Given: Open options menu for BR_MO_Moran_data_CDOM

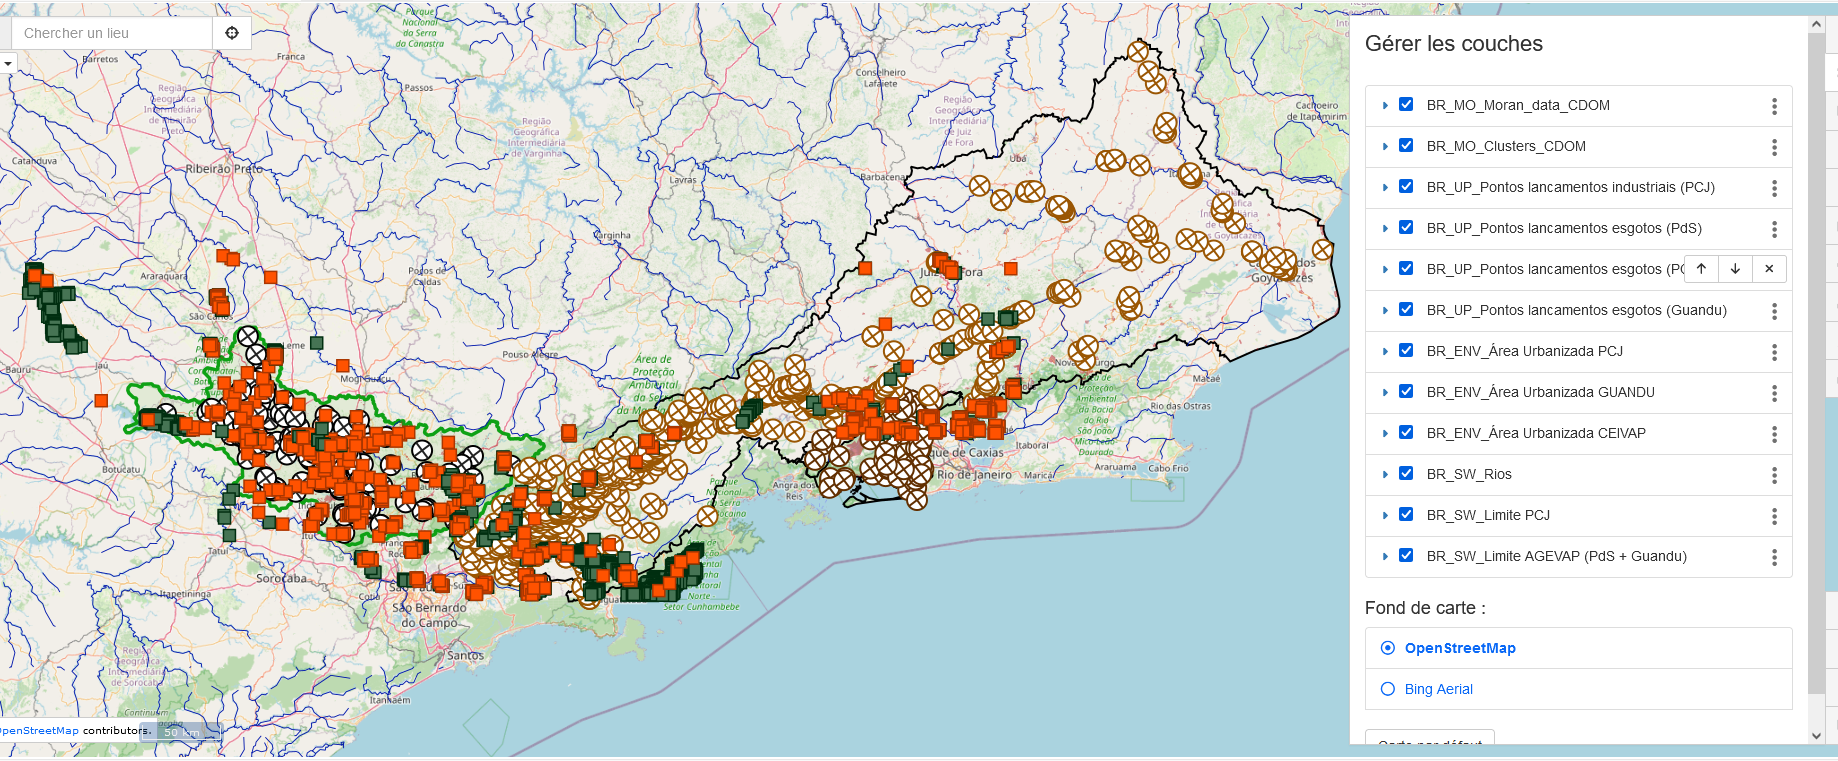Looking at the screenshot, I should click(1774, 106).
